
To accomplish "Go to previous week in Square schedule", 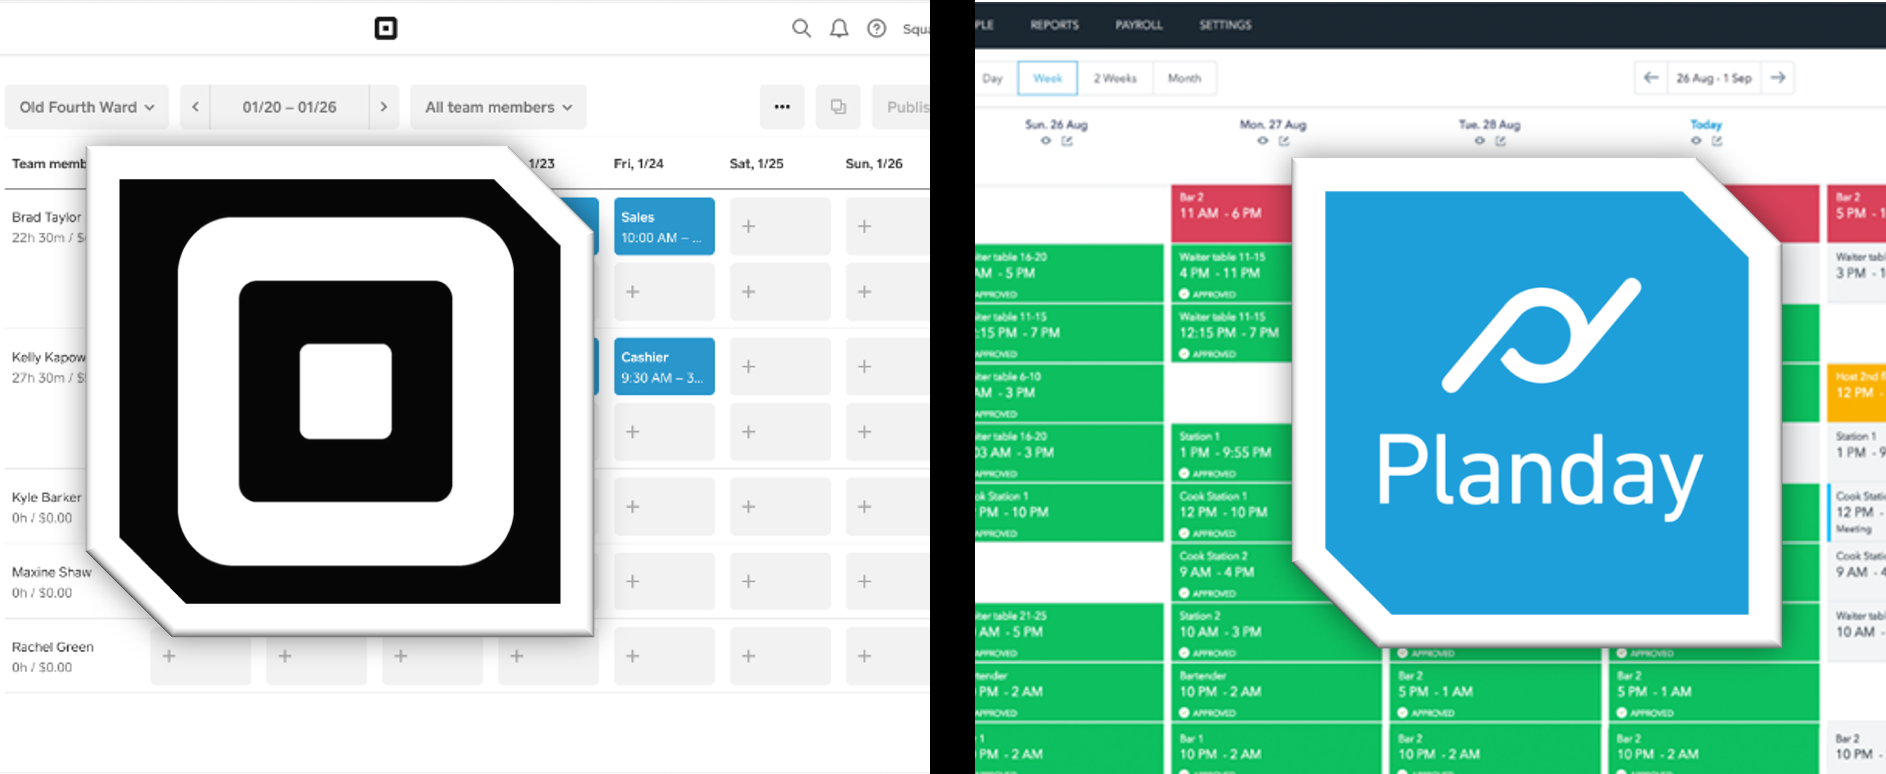I will tap(195, 107).
